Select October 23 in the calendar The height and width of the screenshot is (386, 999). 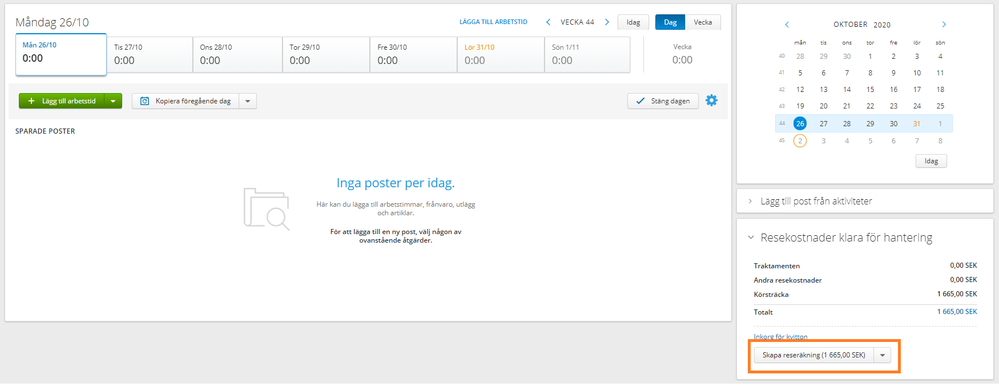(x=894, y=106)
